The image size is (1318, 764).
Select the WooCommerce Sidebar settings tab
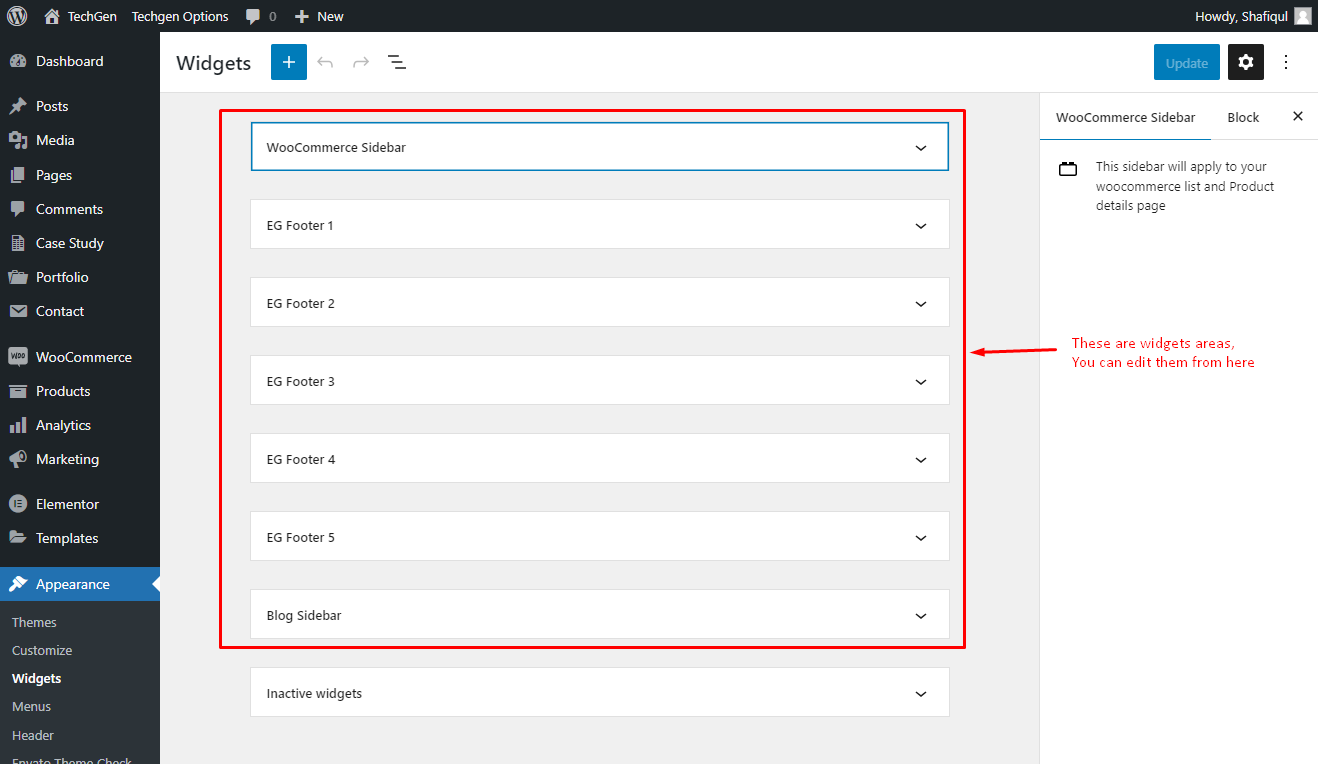click(1125, 117)
